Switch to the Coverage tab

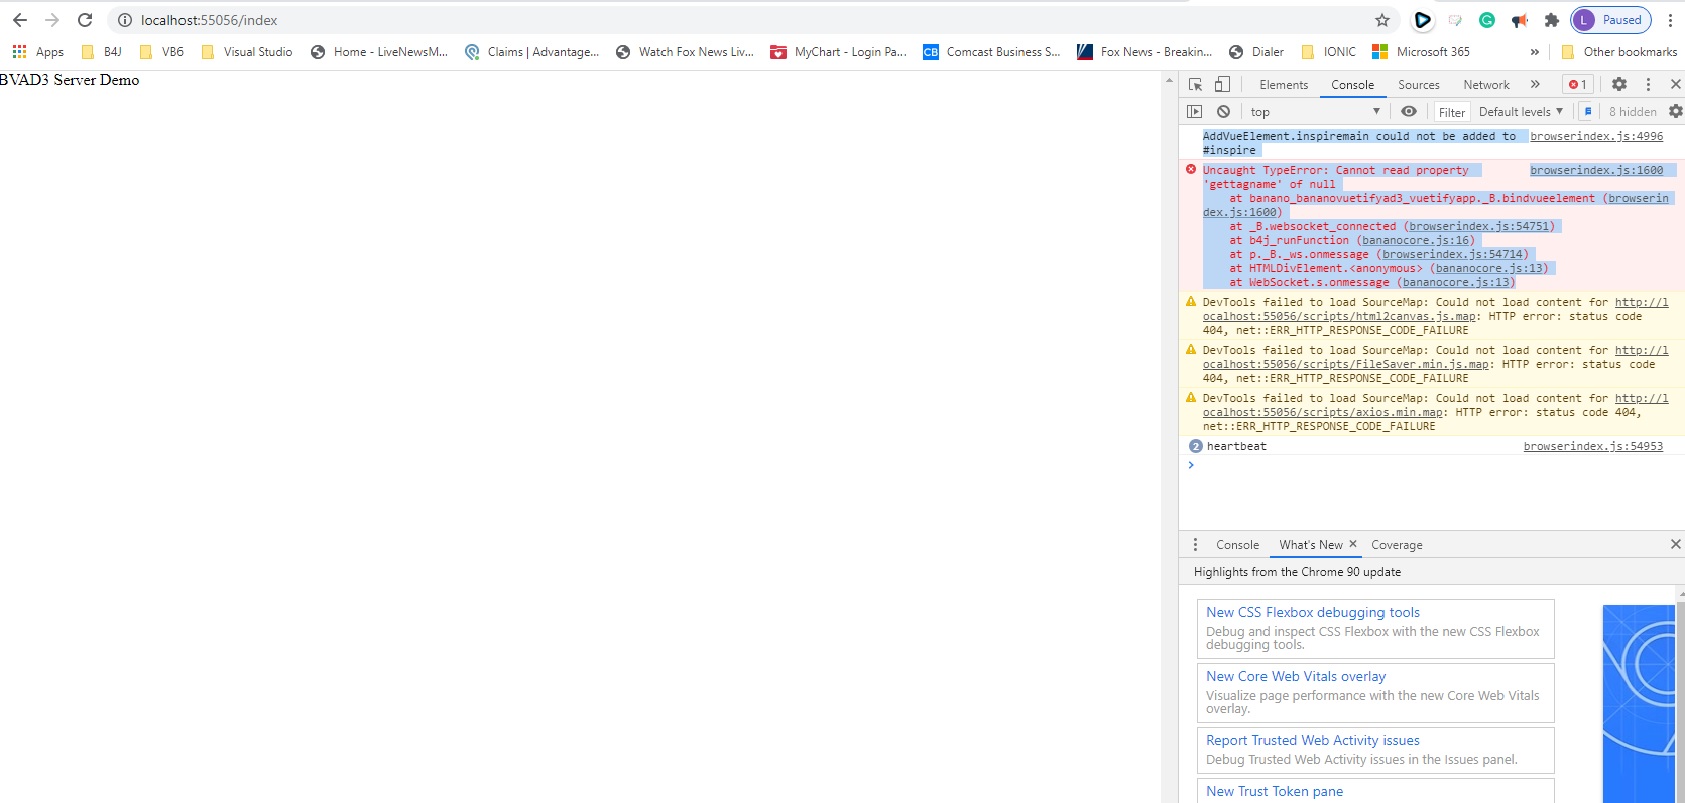[1396, 545]
